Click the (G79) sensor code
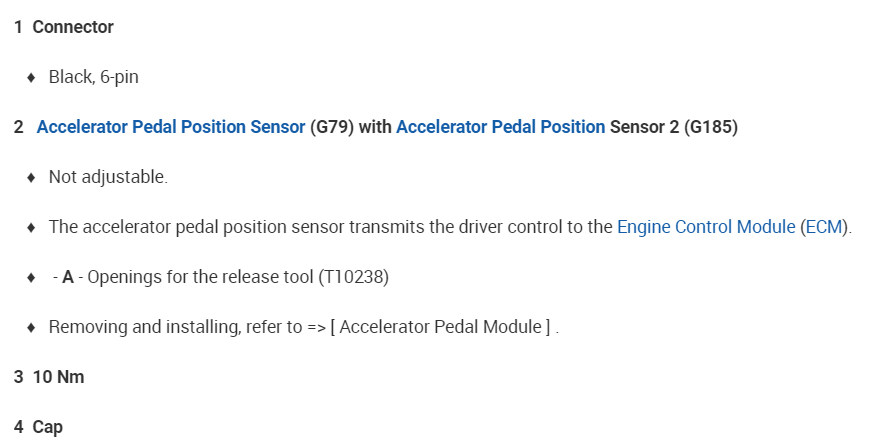 click(332, 127)
